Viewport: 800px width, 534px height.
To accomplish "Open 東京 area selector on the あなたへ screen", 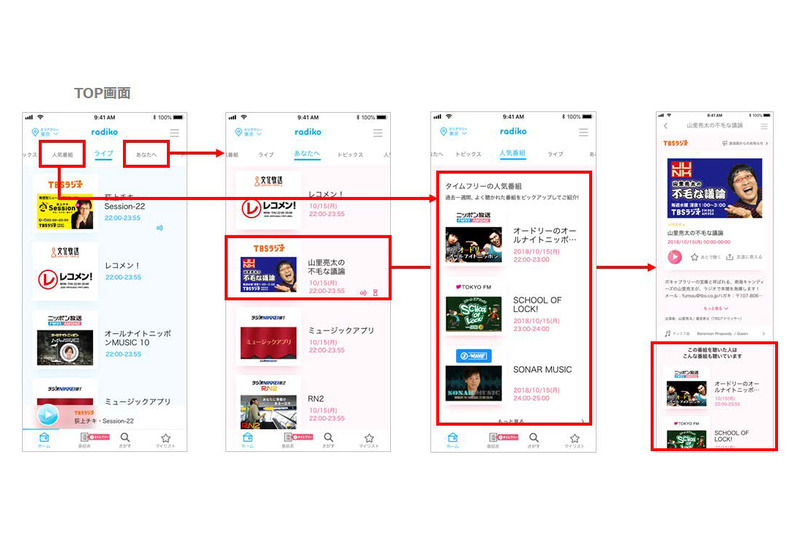I will (x=248, y=132).
